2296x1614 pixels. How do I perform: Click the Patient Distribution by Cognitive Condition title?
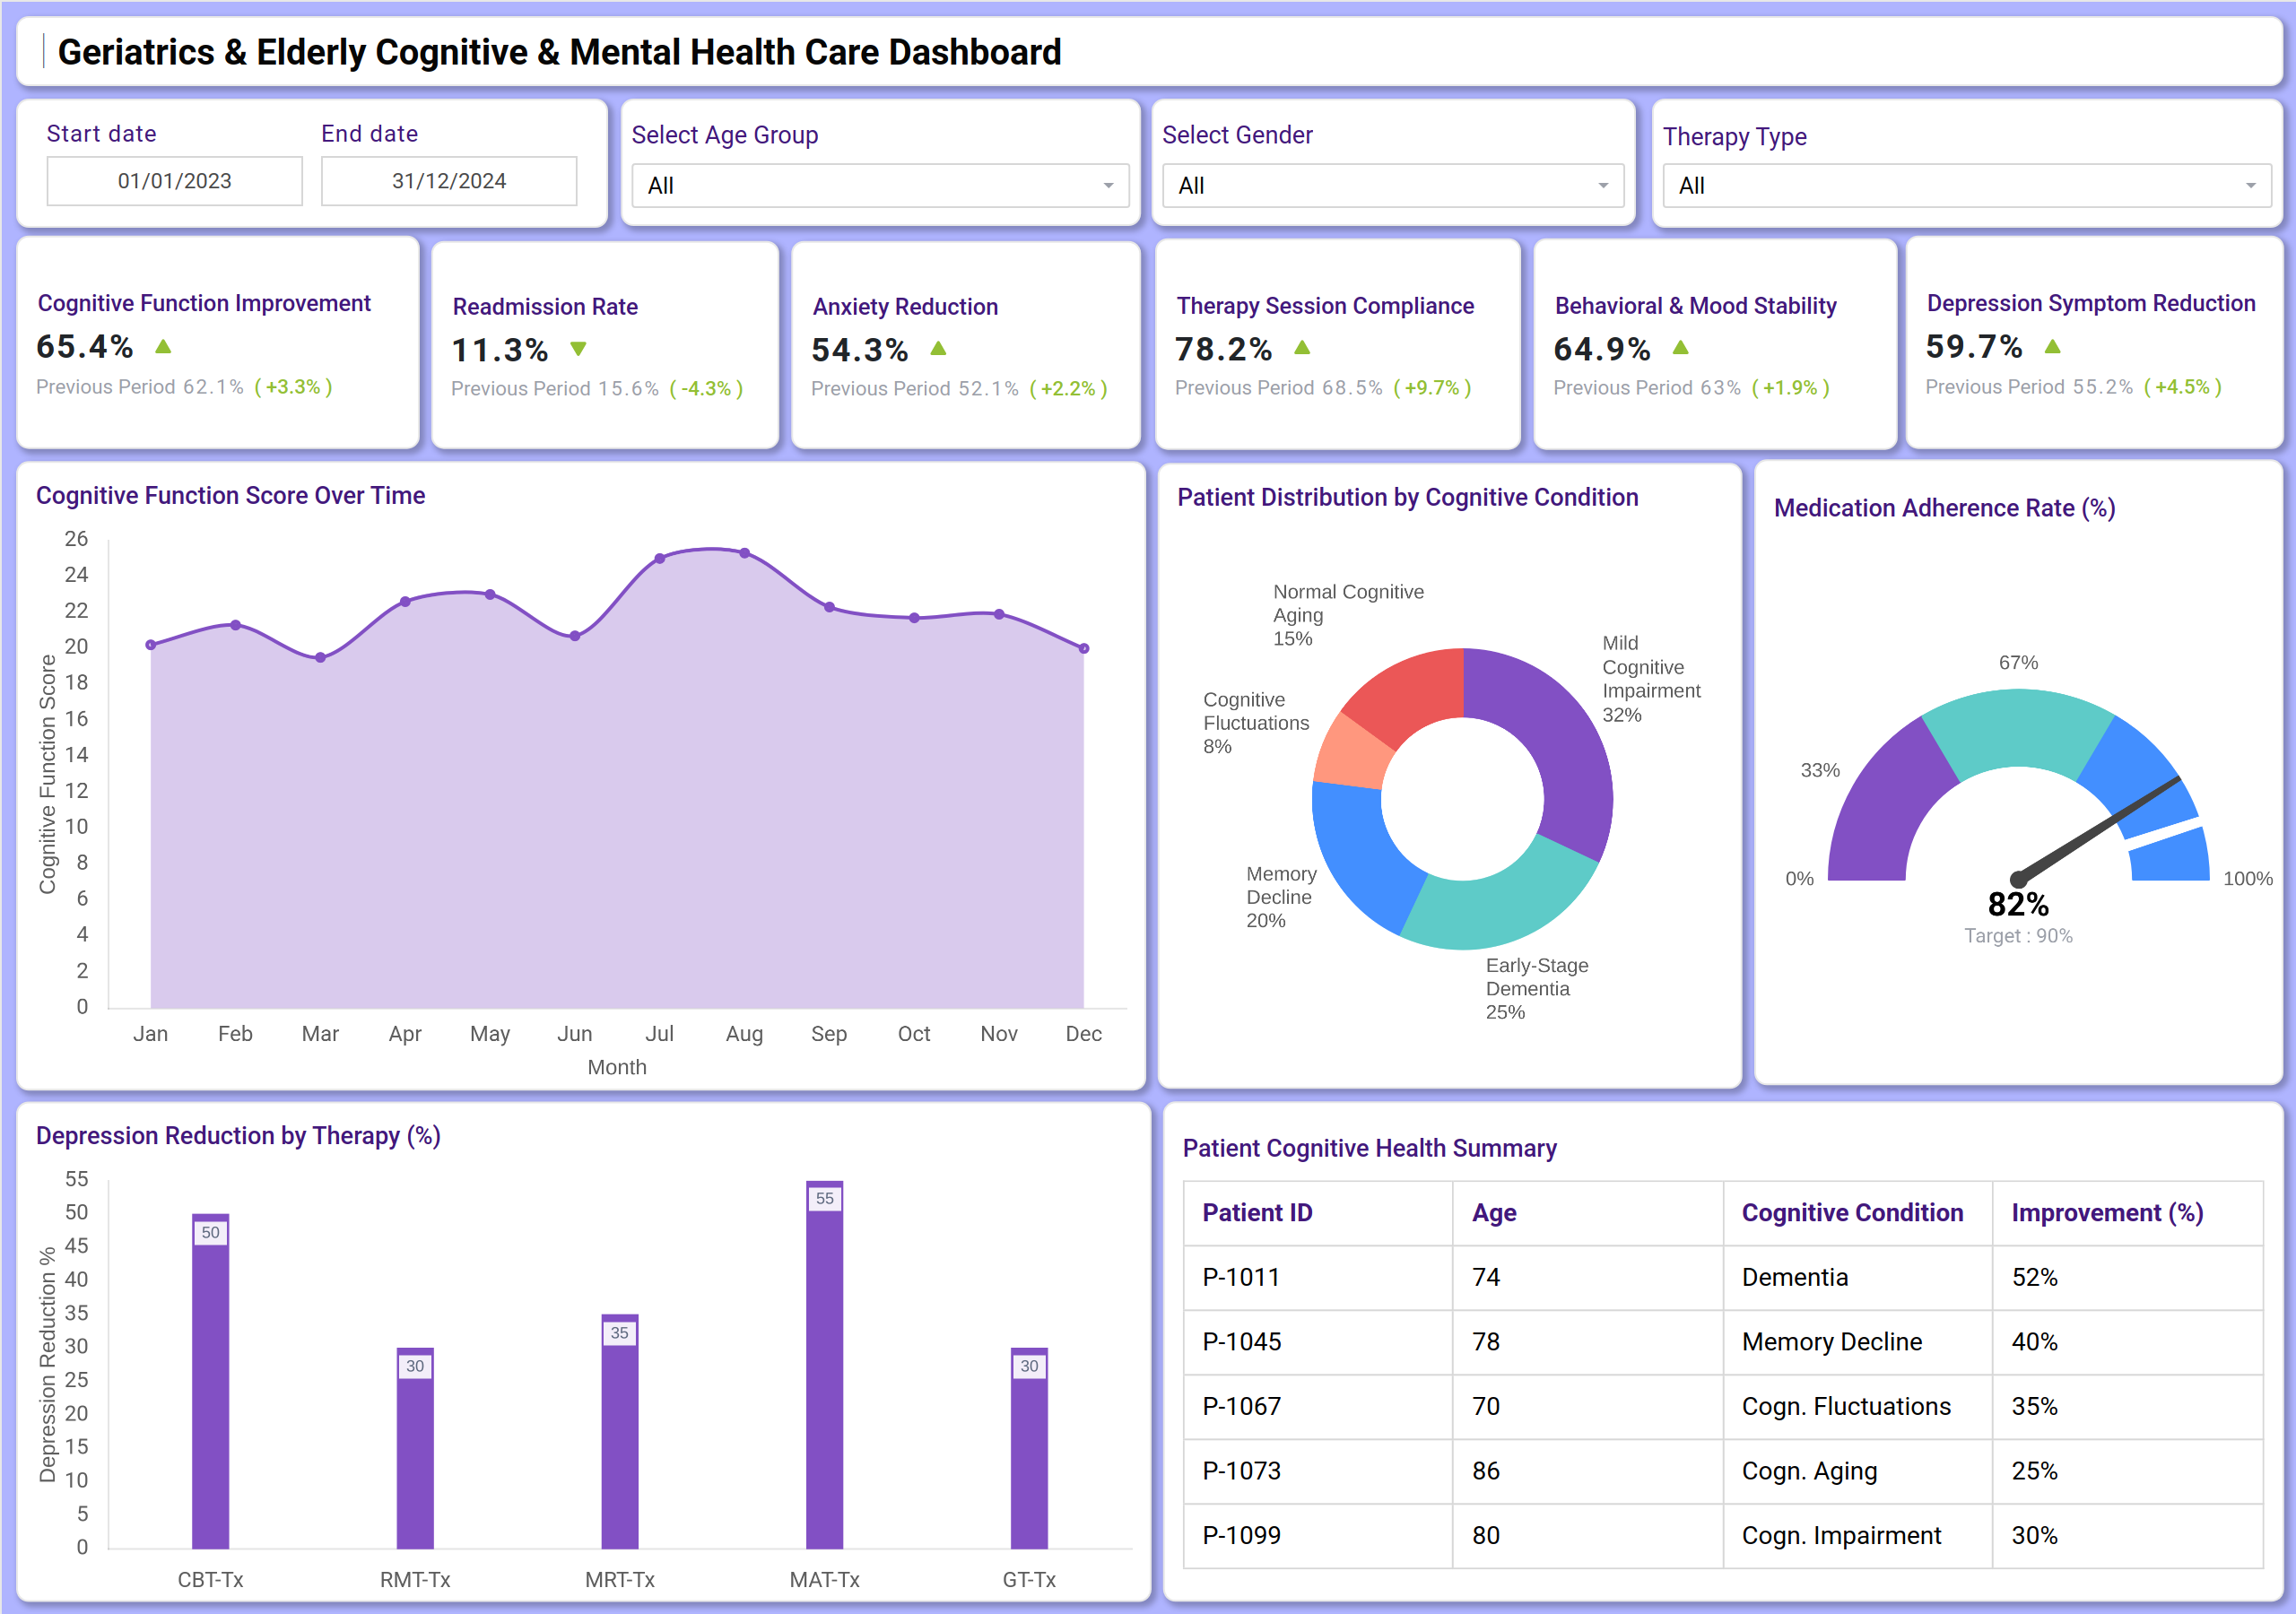[x=1407, y=497]
